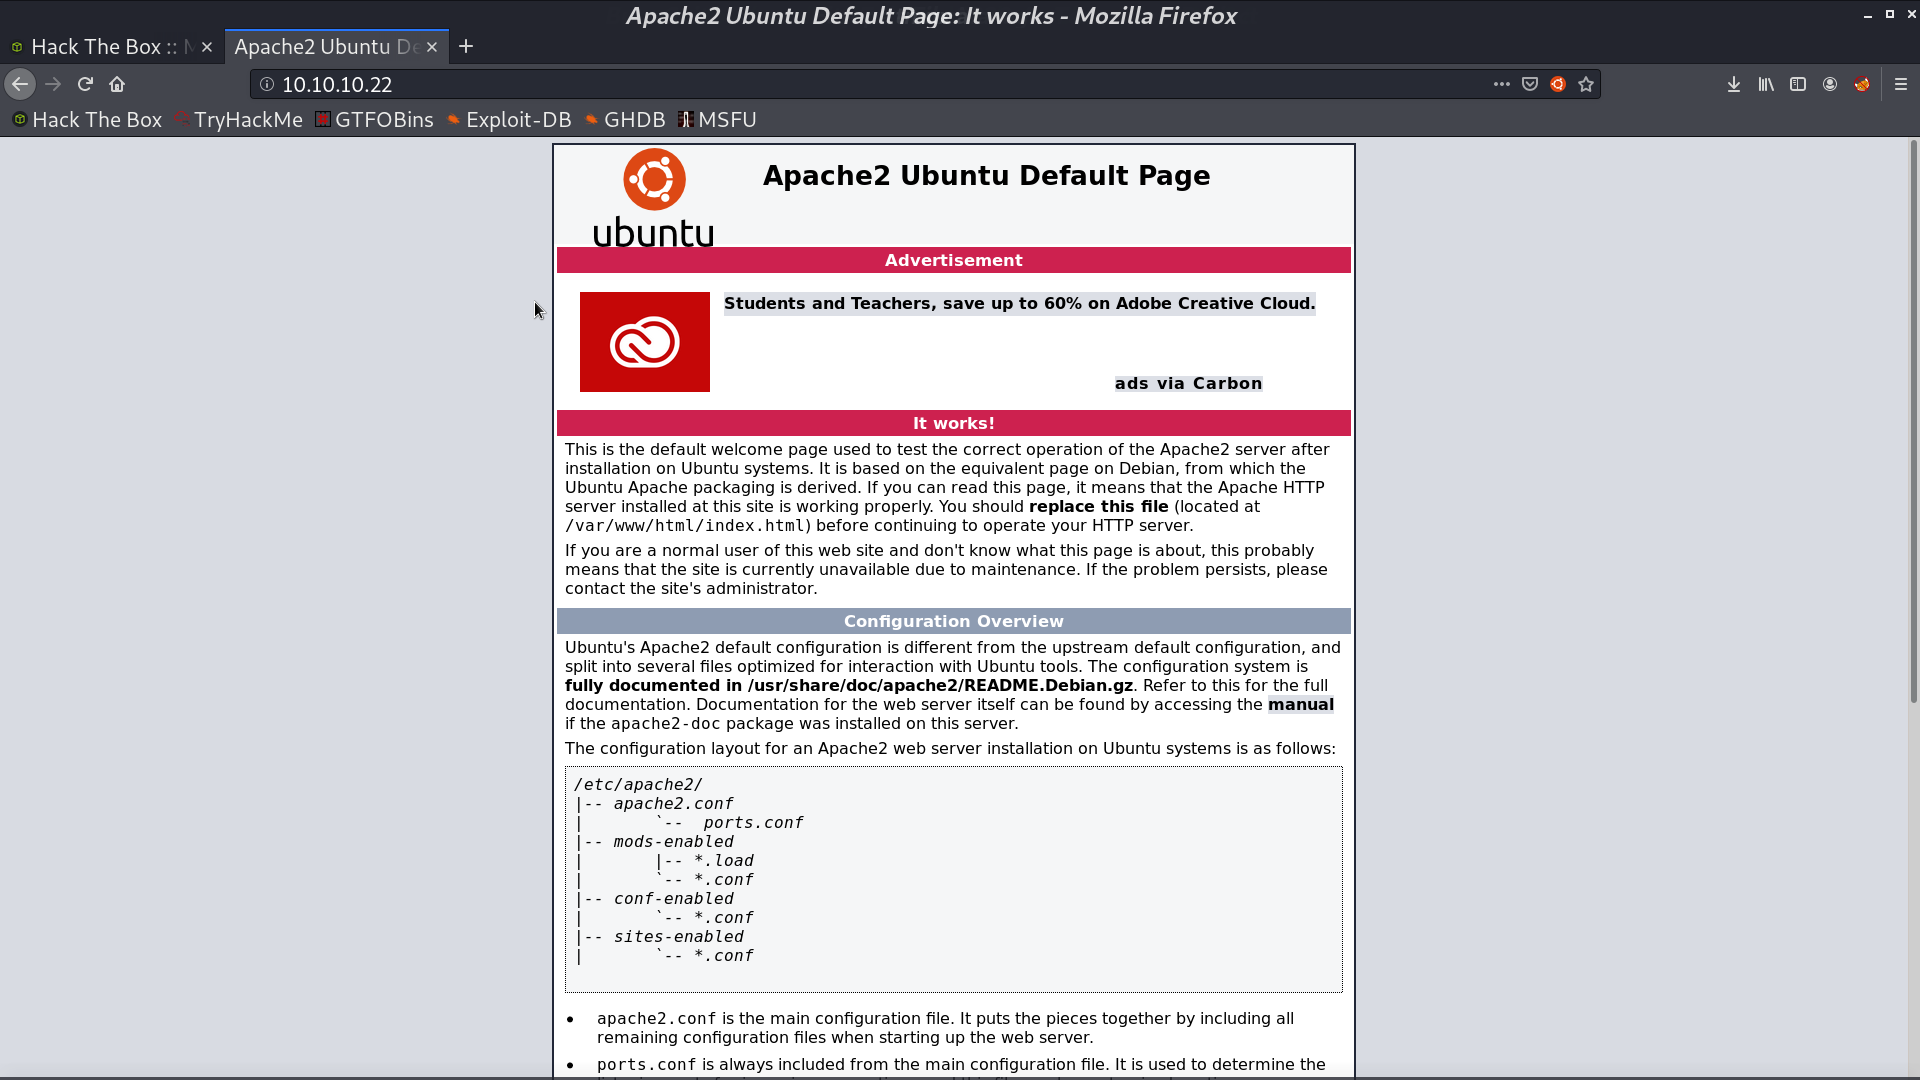Screen dimensions: 1920x1080
Task: Click the red extension icon in toolbar
Action: (x=1862, y=85)
